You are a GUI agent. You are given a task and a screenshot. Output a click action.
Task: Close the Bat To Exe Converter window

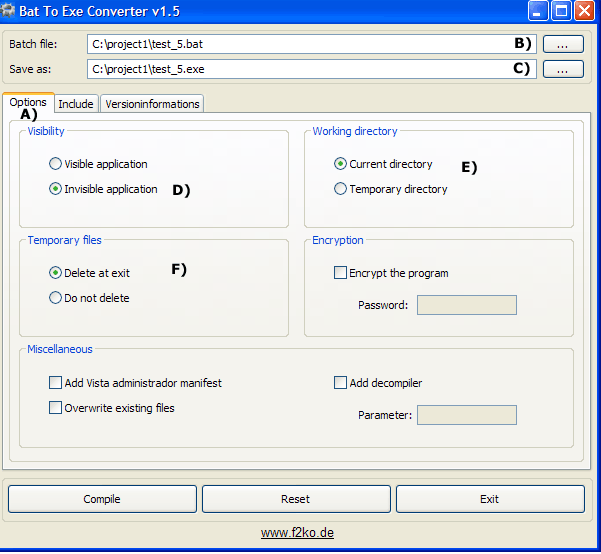pos(584,10)
